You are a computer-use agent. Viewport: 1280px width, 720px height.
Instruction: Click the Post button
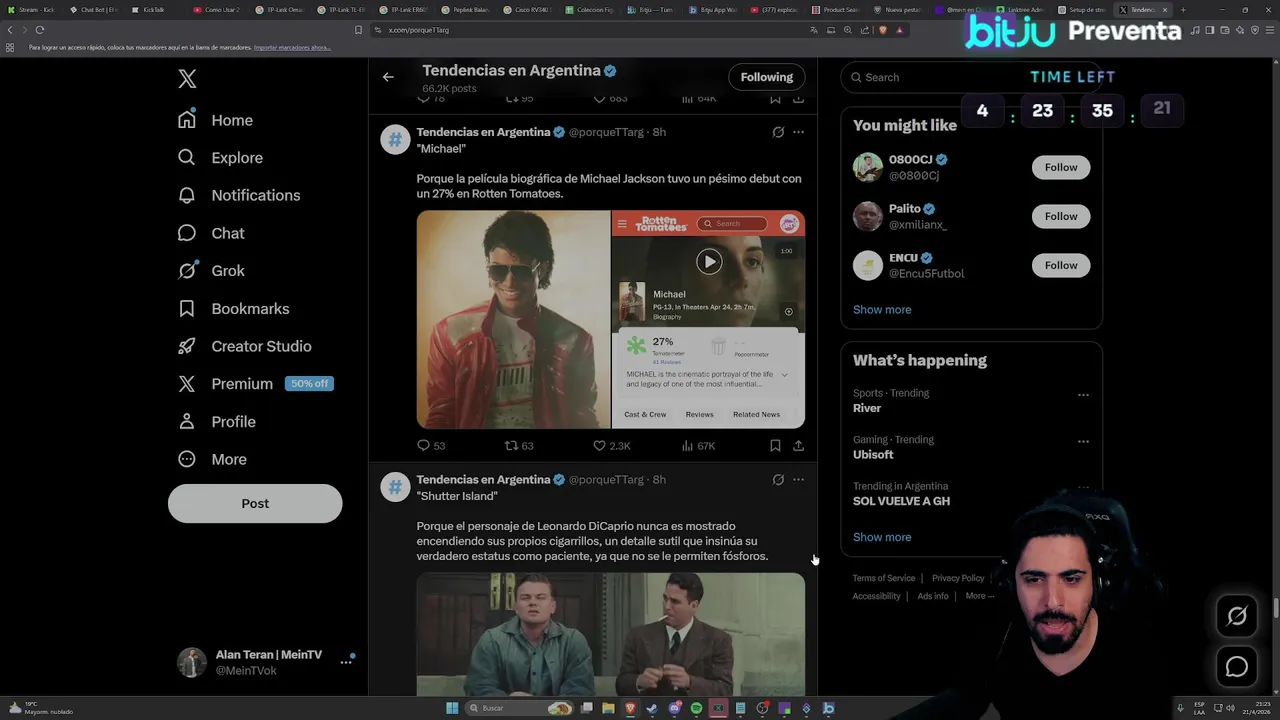(255, 503)
